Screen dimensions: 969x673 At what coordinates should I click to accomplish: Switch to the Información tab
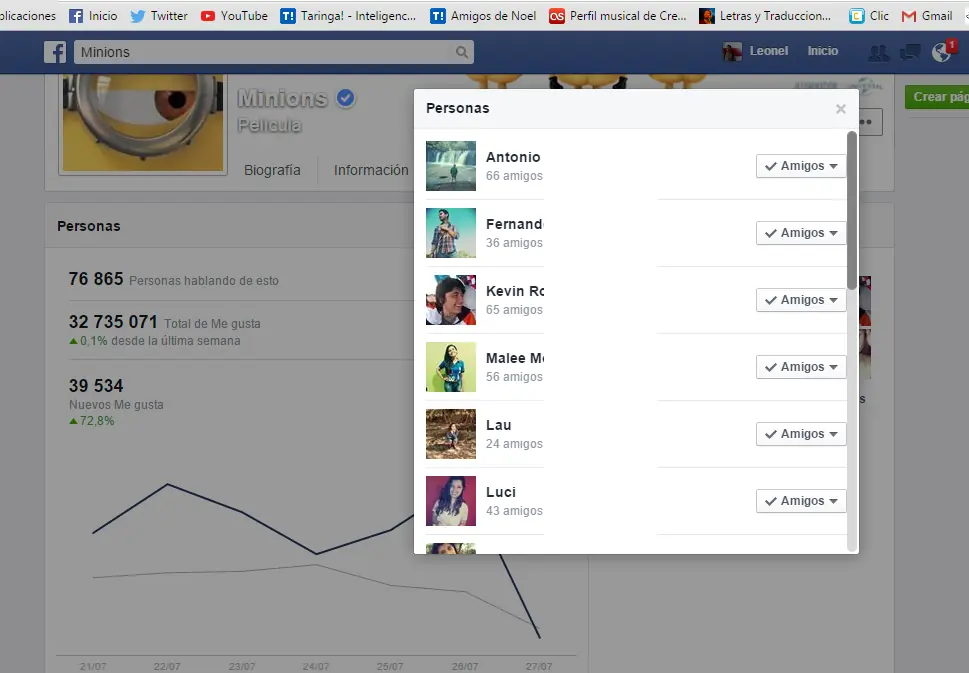click(371, 171)
